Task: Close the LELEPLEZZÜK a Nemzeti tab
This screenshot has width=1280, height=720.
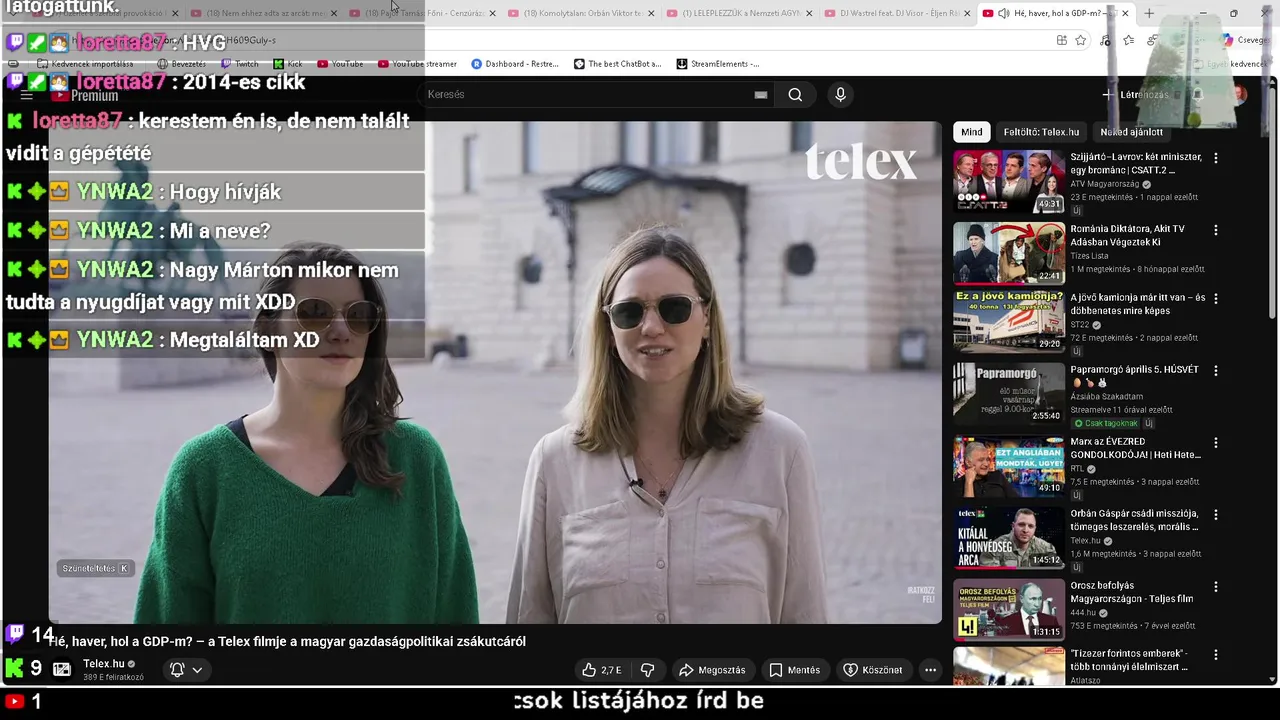Action: (809, 13)
